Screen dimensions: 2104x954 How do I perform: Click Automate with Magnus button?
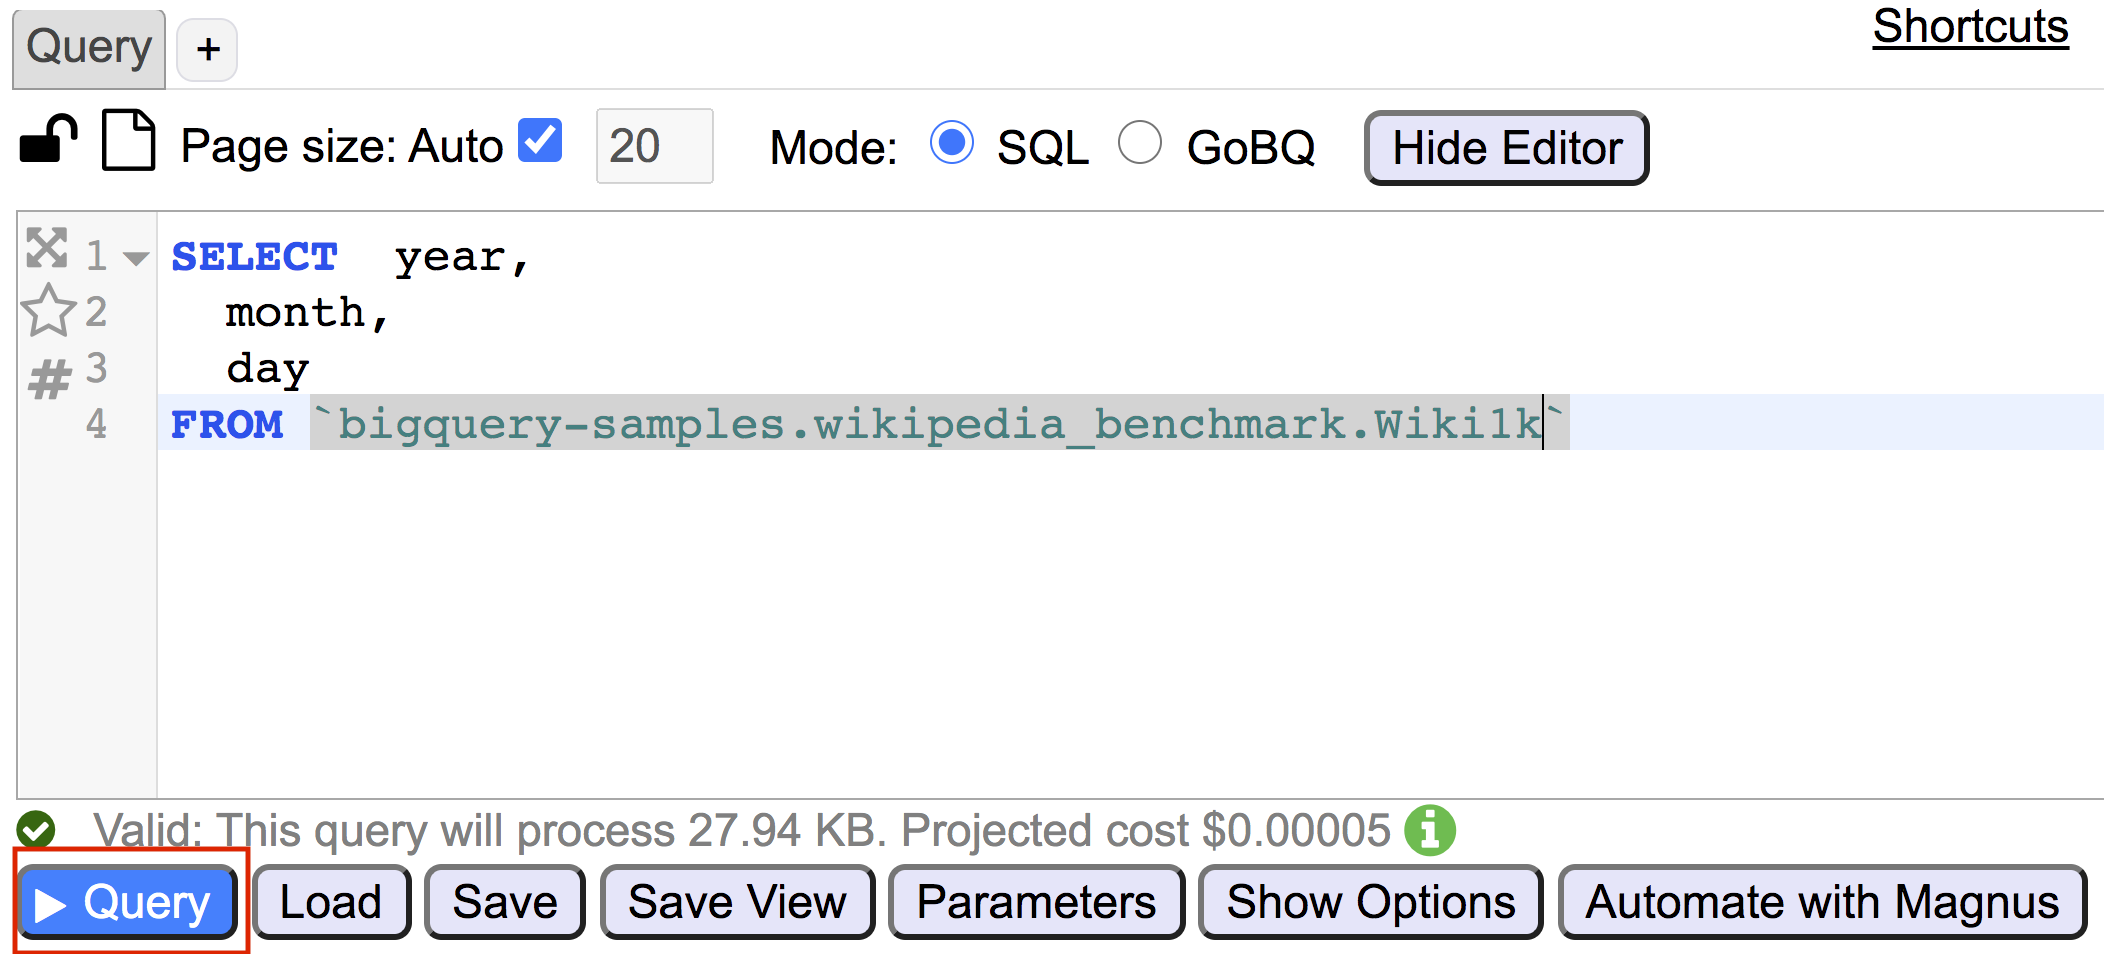point(1821,902)
